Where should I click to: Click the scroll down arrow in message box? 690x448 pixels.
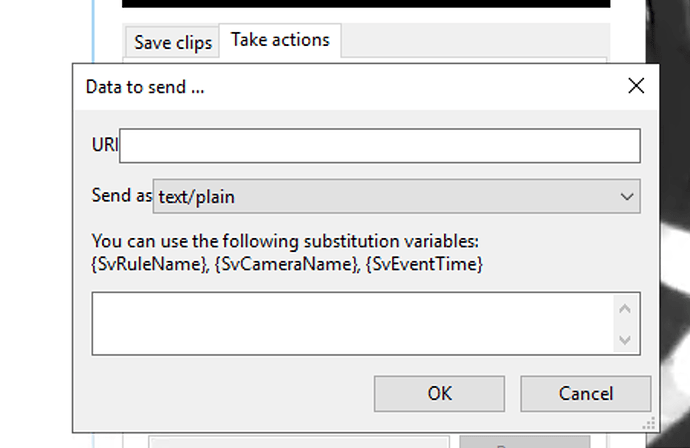(x=625, y=340)
